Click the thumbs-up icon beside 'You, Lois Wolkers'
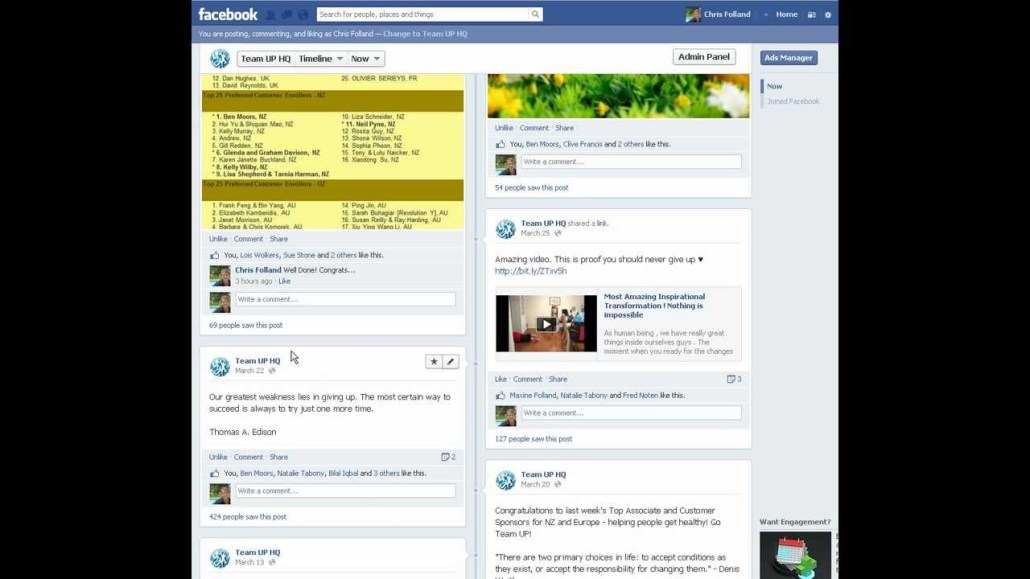This screenshot has height=579, width=1030. coord(214,255)
